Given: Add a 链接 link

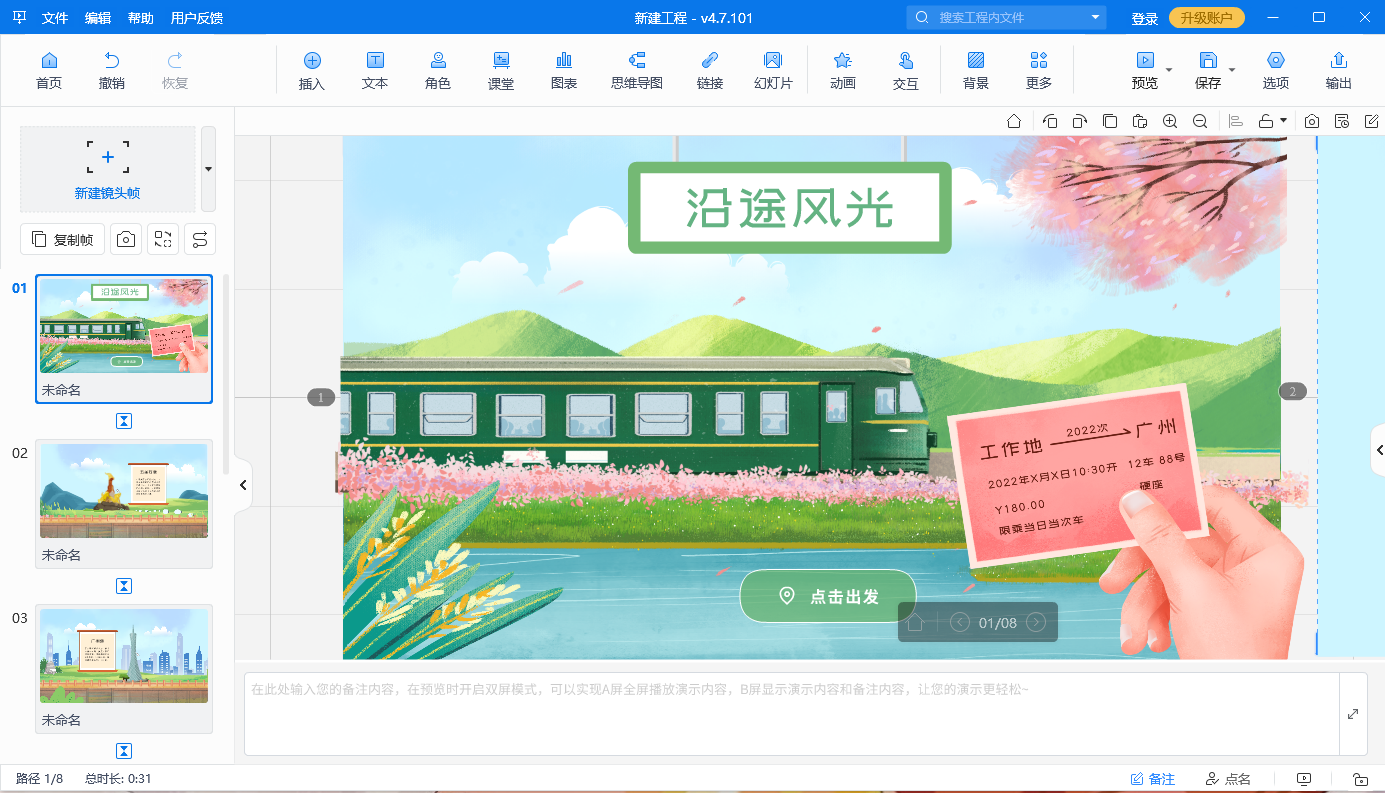Looking at the screenshot, I should pyautogui.click(x=710, y=71).
